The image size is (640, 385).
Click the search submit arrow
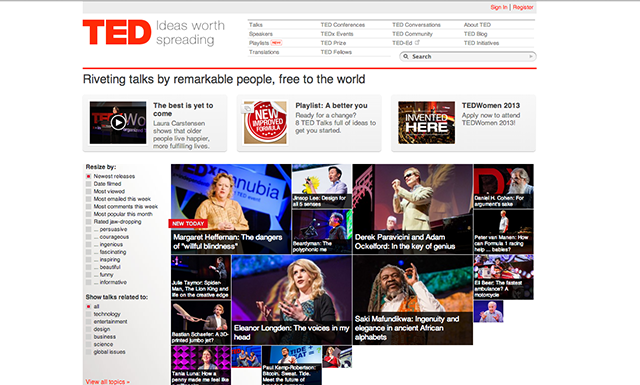pos(531,56)
